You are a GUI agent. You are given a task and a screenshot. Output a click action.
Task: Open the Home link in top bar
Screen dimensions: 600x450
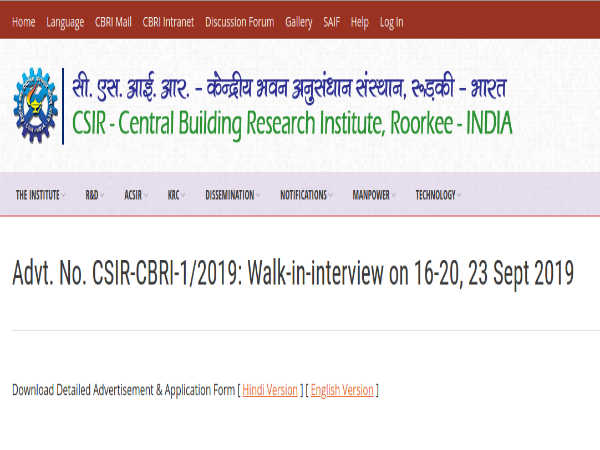[x=23, y=22]
